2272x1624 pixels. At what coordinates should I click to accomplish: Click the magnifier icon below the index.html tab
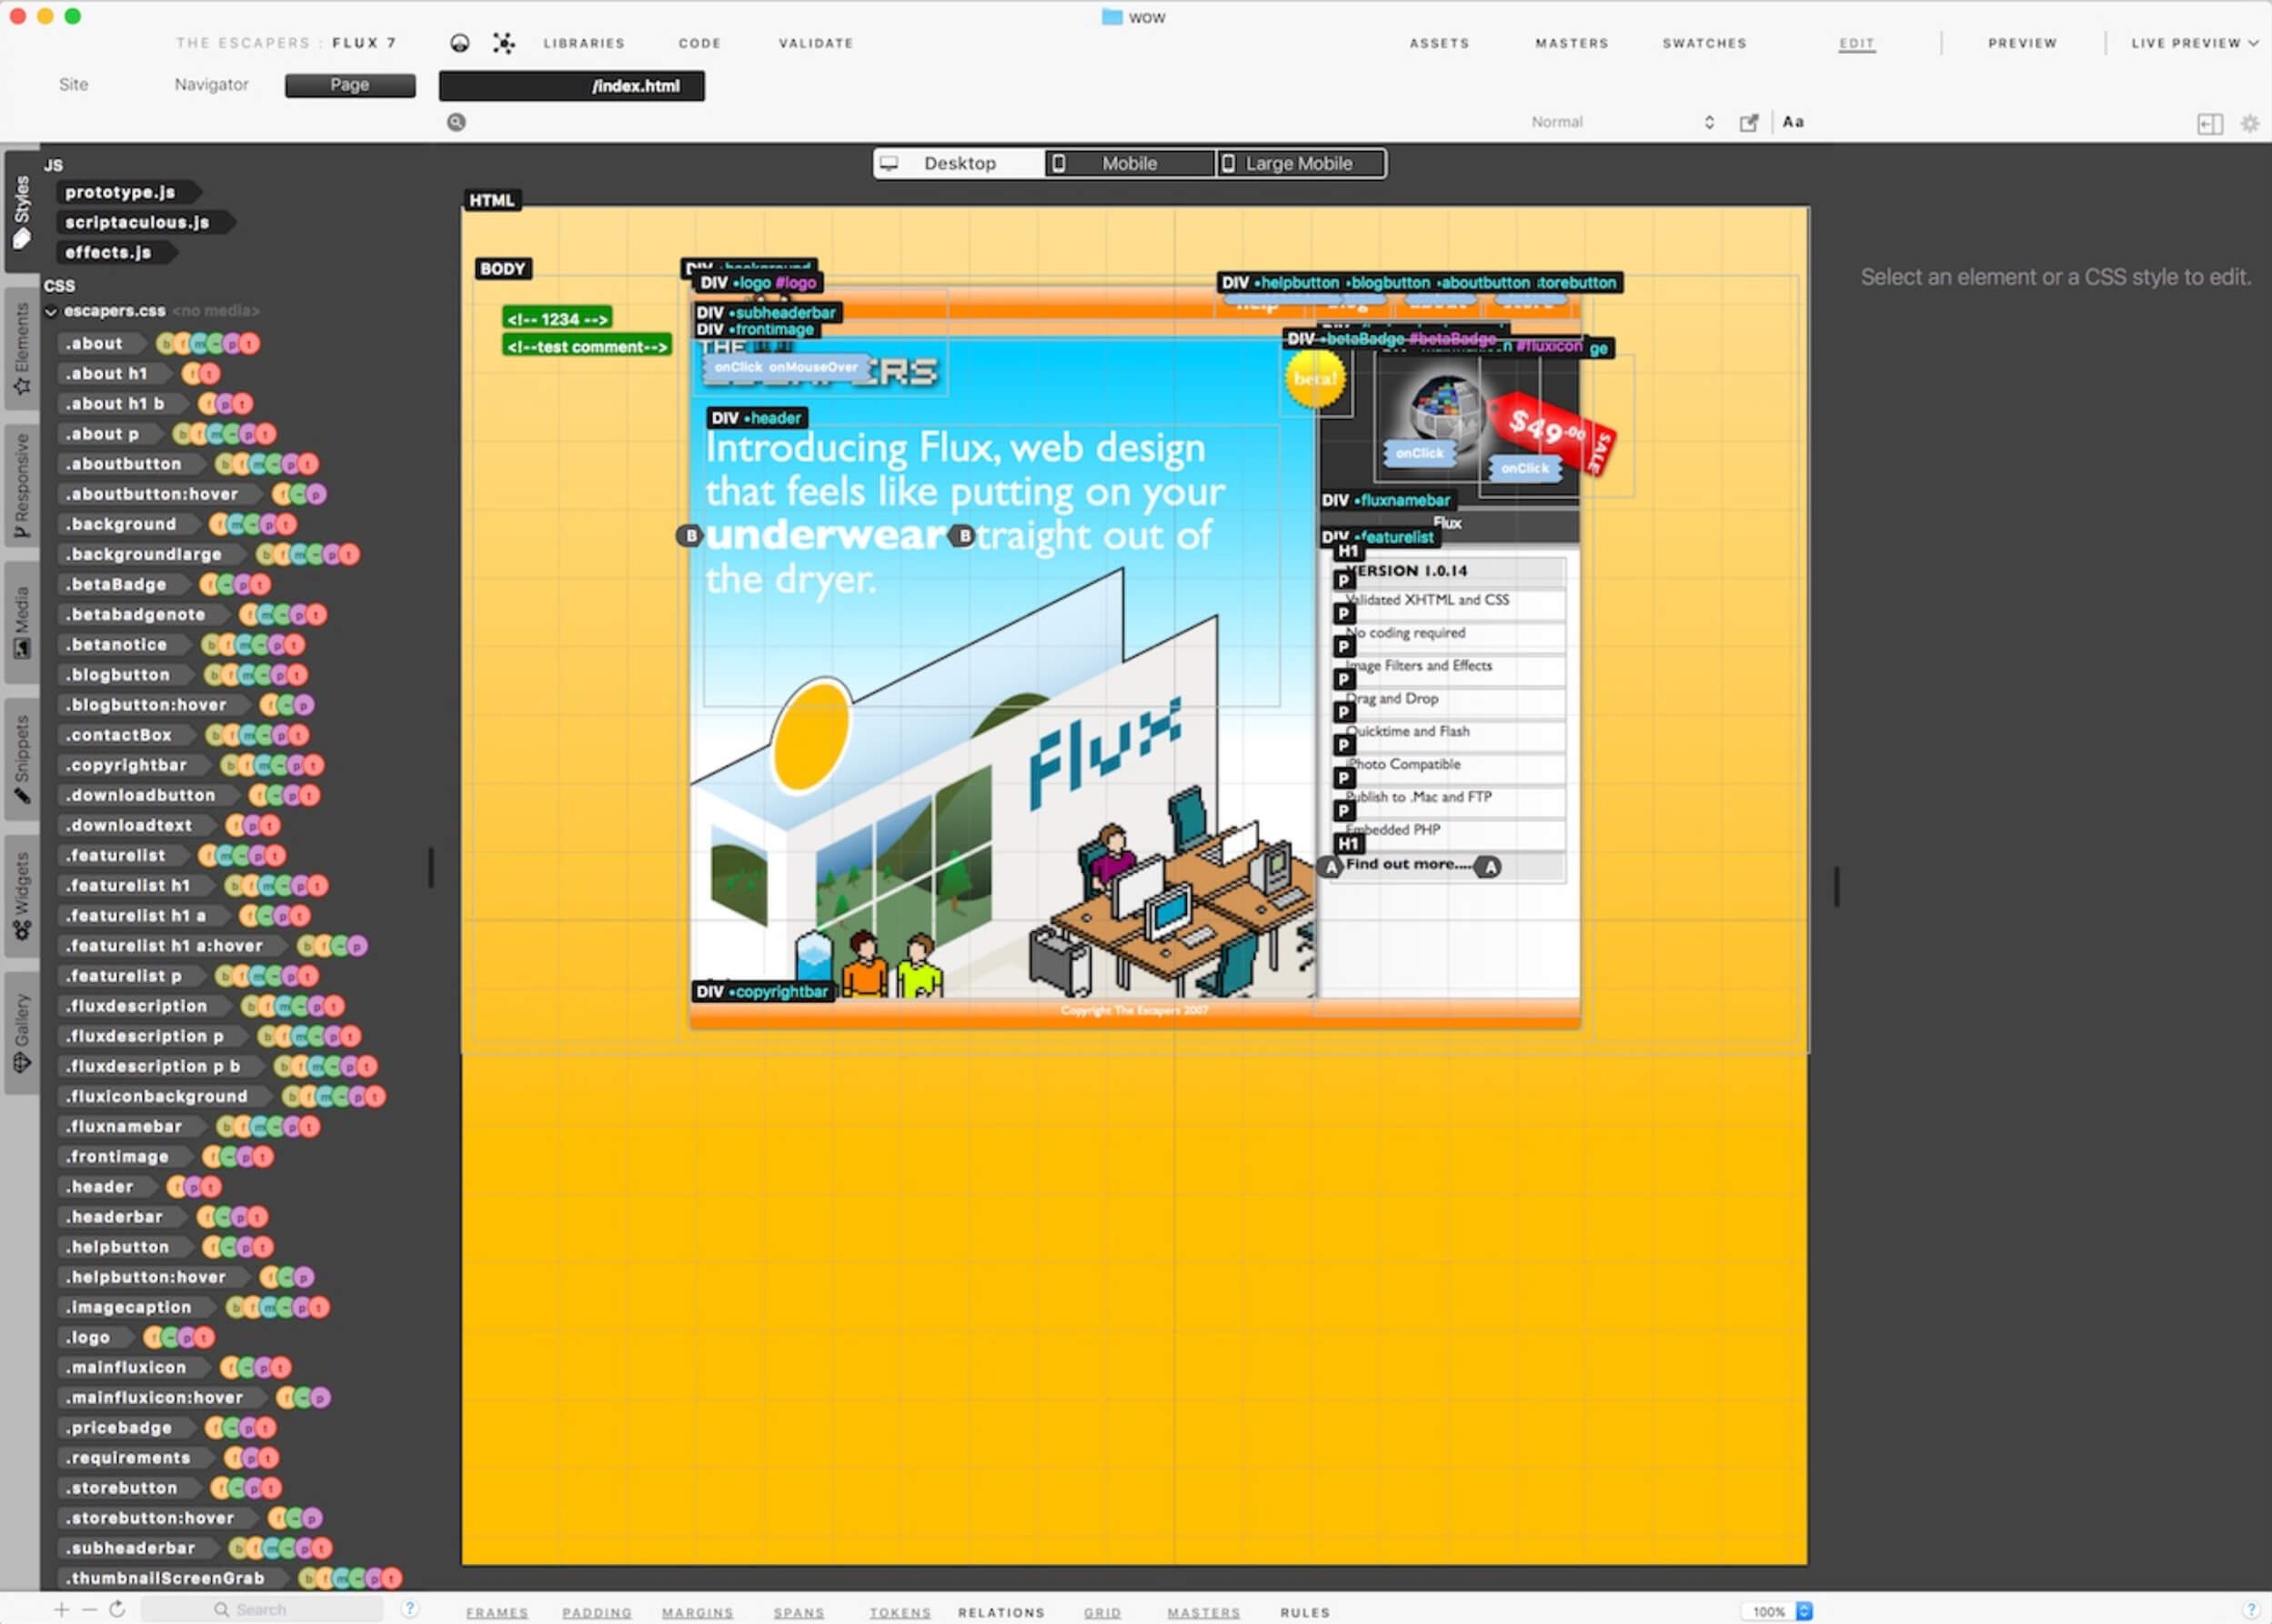[456, 122]
